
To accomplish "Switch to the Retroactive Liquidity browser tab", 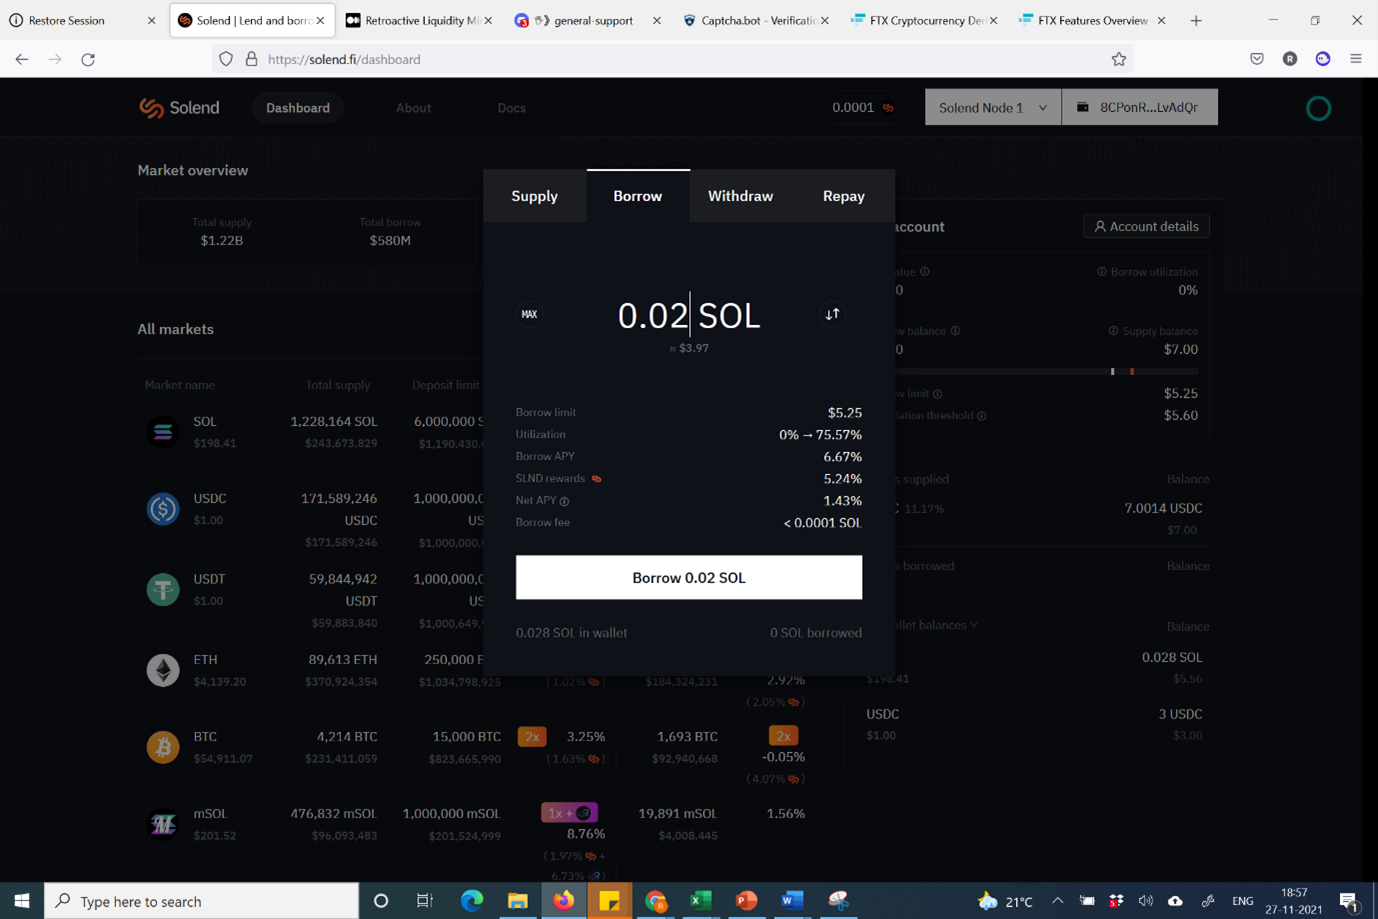I will pos(420,20).
